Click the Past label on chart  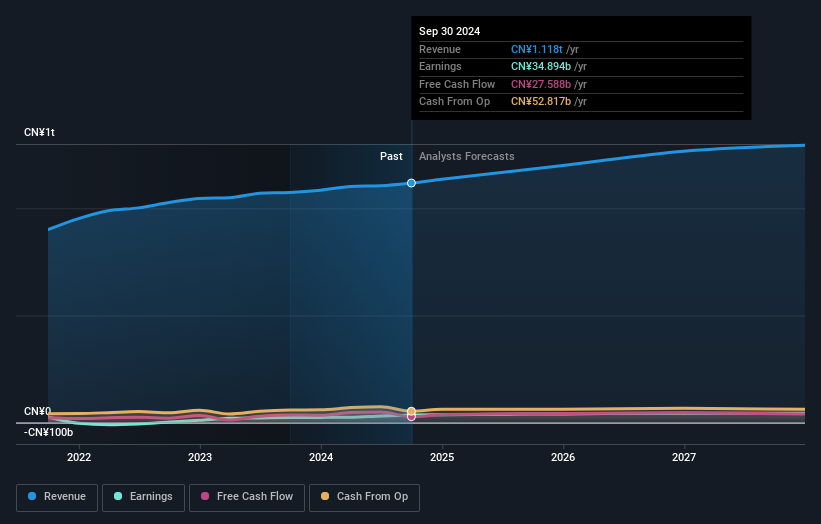click(x=391, y=157)
